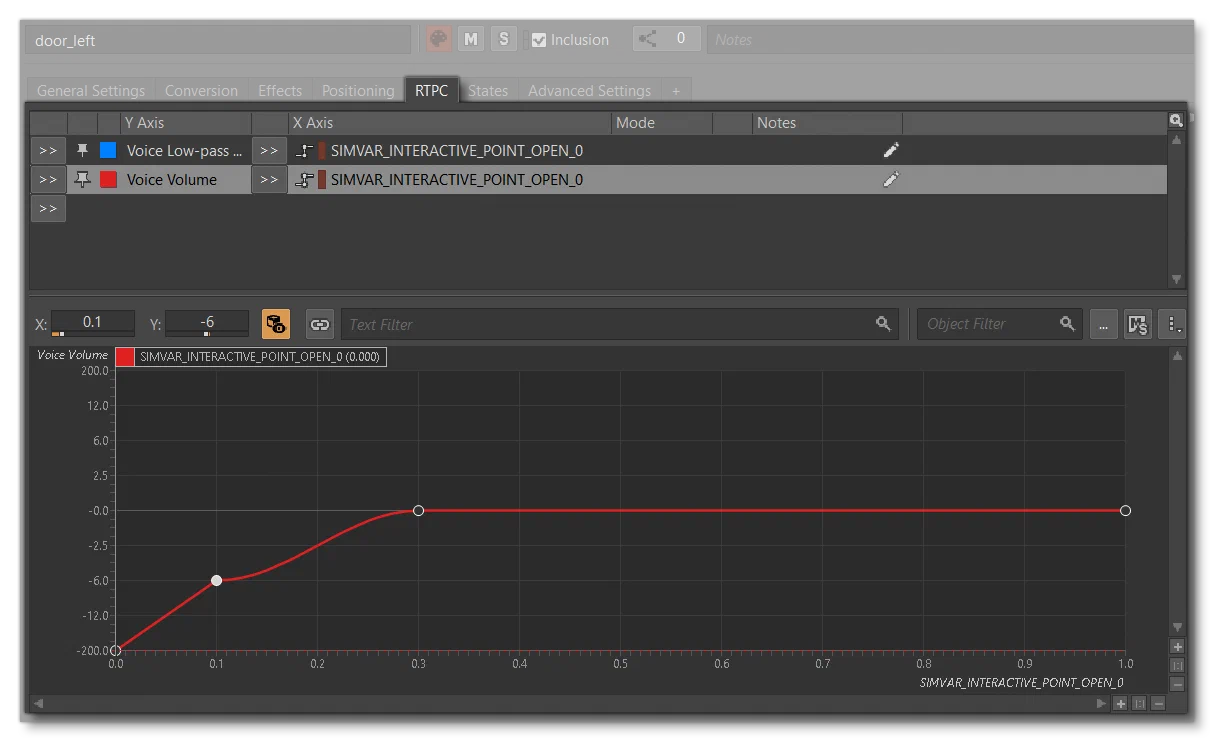Click the red Voice Volume color swatch

coord(108,180)
